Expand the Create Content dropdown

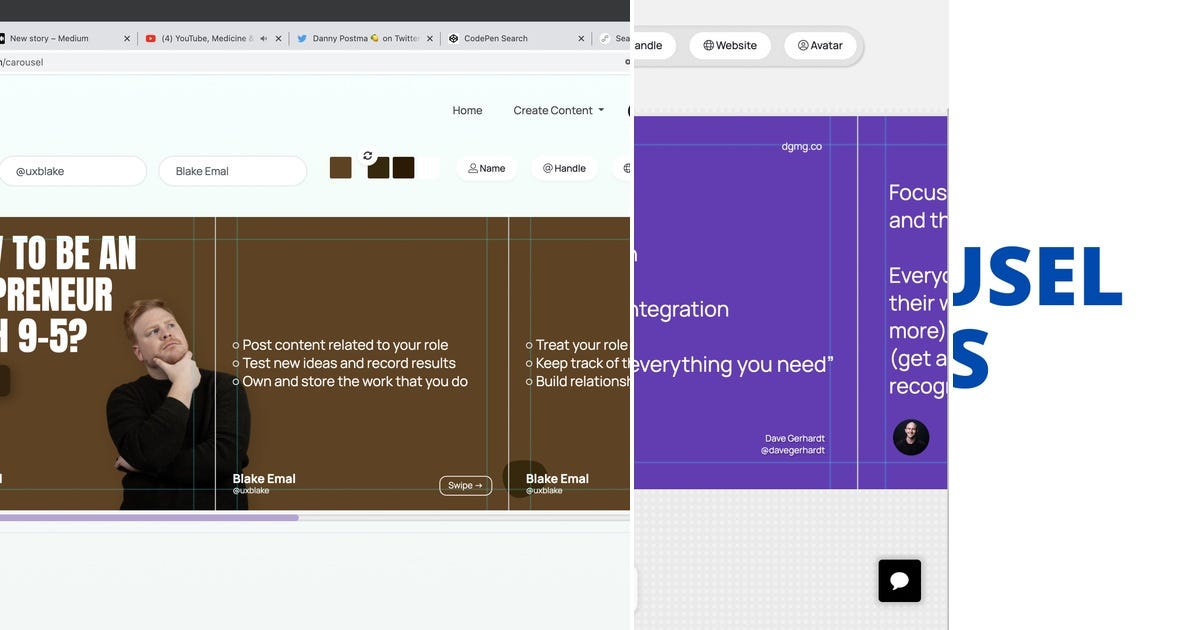558,110
